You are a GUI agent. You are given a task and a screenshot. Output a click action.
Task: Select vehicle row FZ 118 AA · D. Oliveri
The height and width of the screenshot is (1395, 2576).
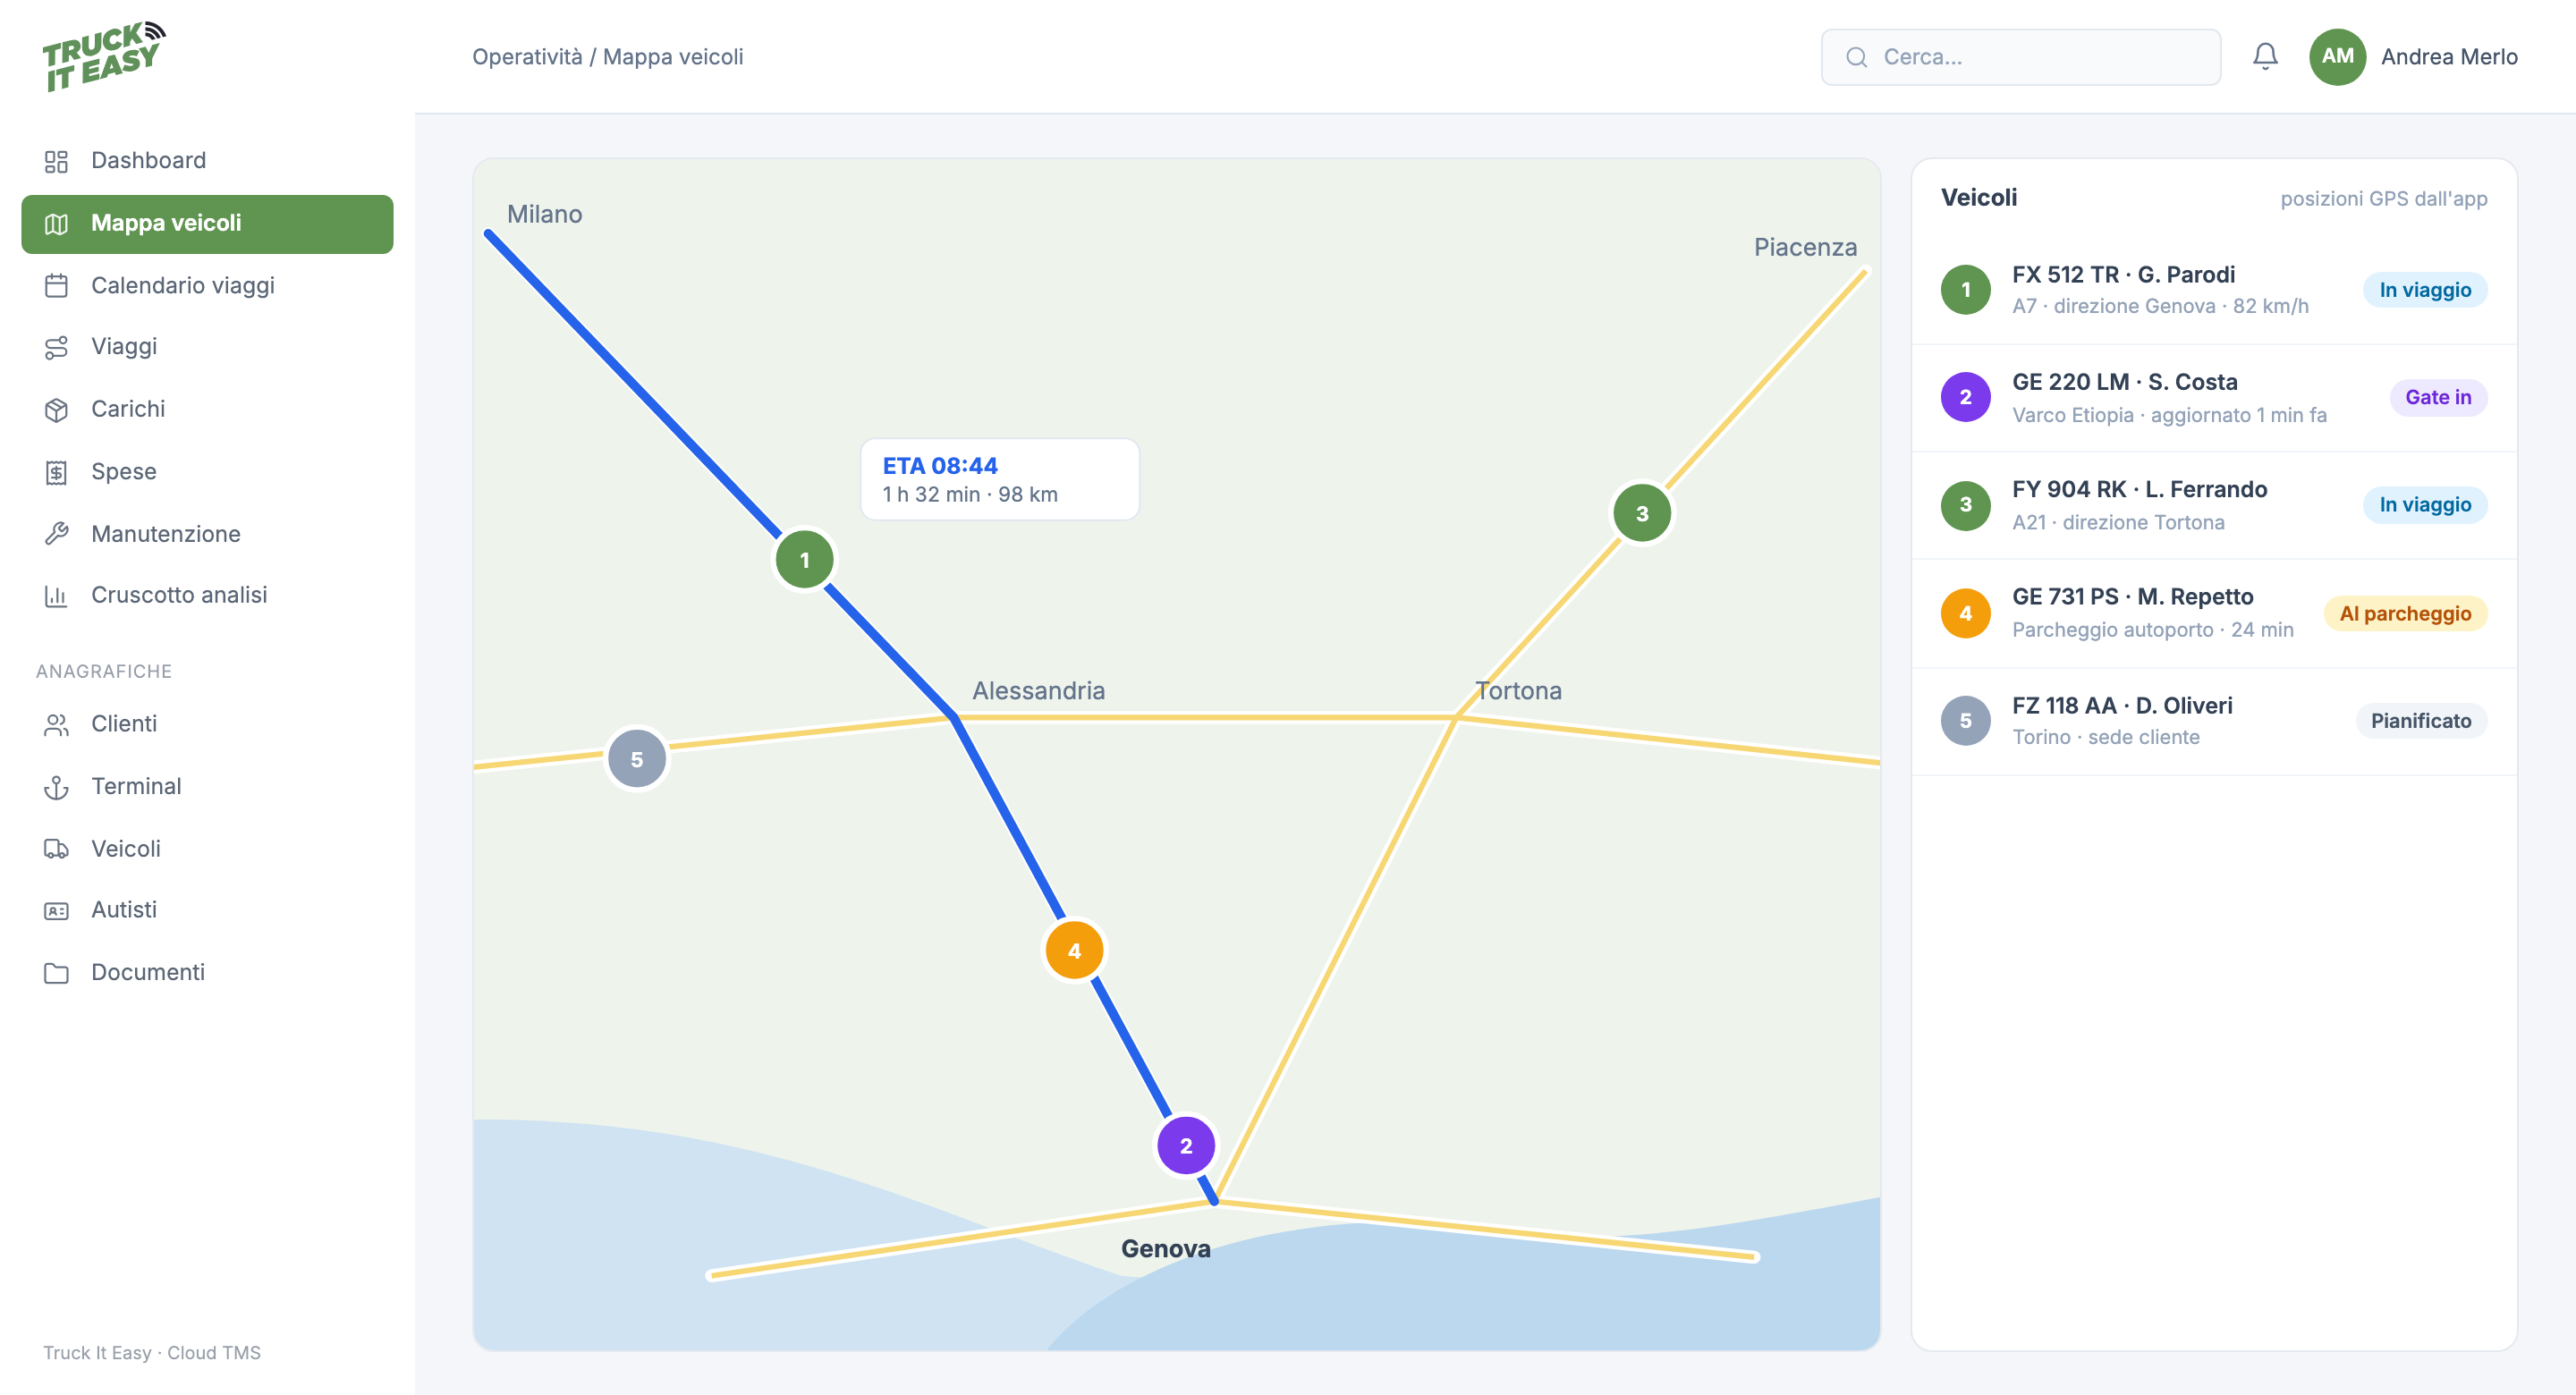[x=2213, y=721]
